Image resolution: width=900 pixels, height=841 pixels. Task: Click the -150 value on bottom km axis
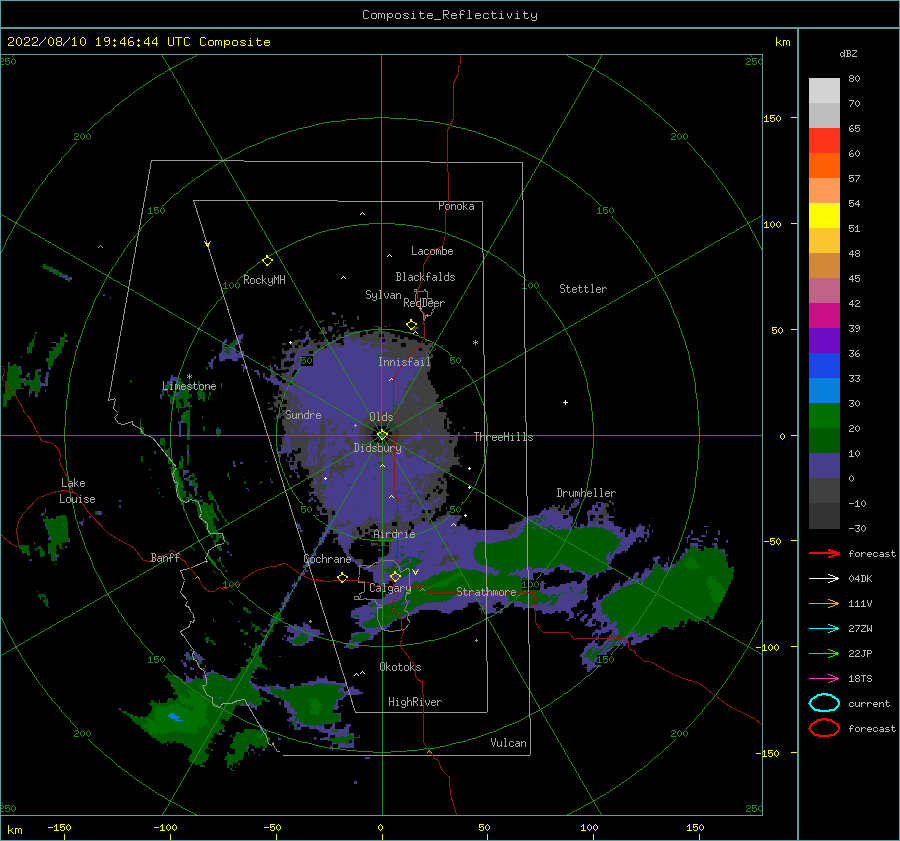point(59,828)
